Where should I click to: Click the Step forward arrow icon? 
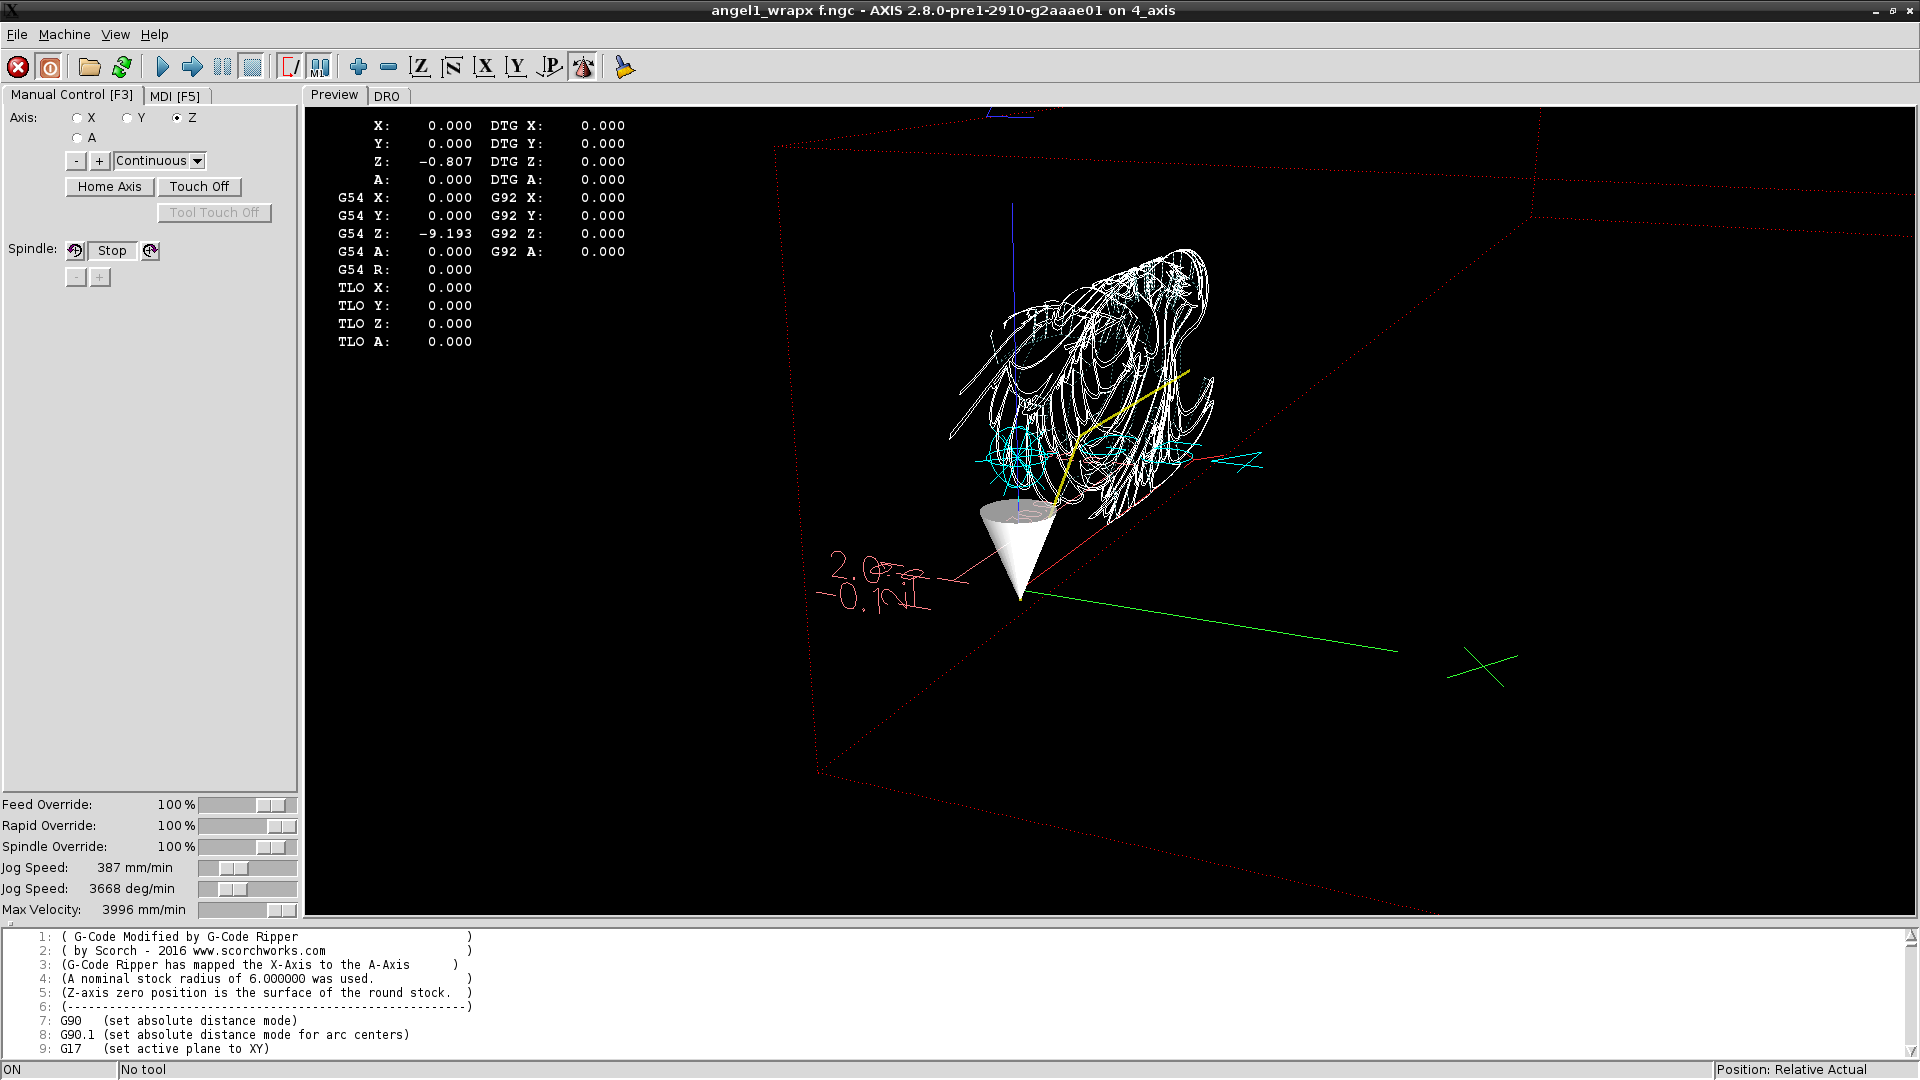point(192,67)
